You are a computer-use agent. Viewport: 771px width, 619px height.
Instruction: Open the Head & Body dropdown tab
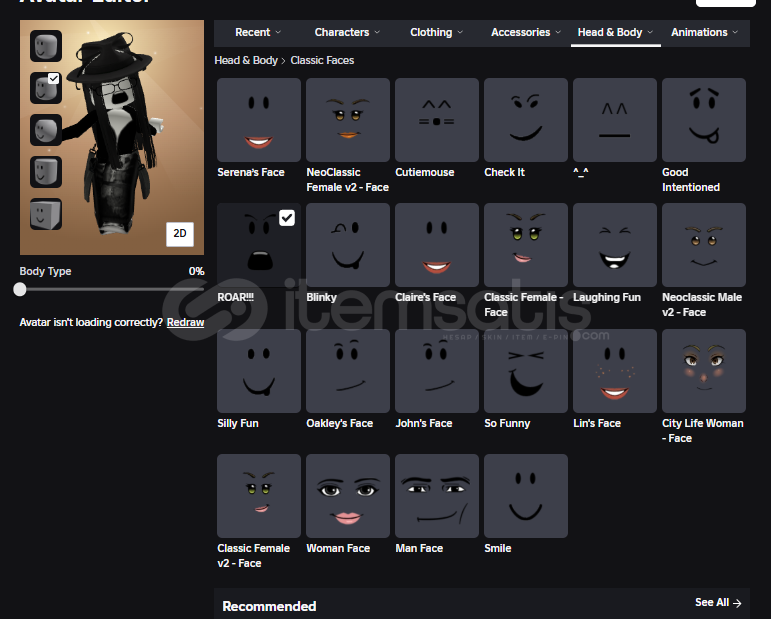[x=615, y=32]
